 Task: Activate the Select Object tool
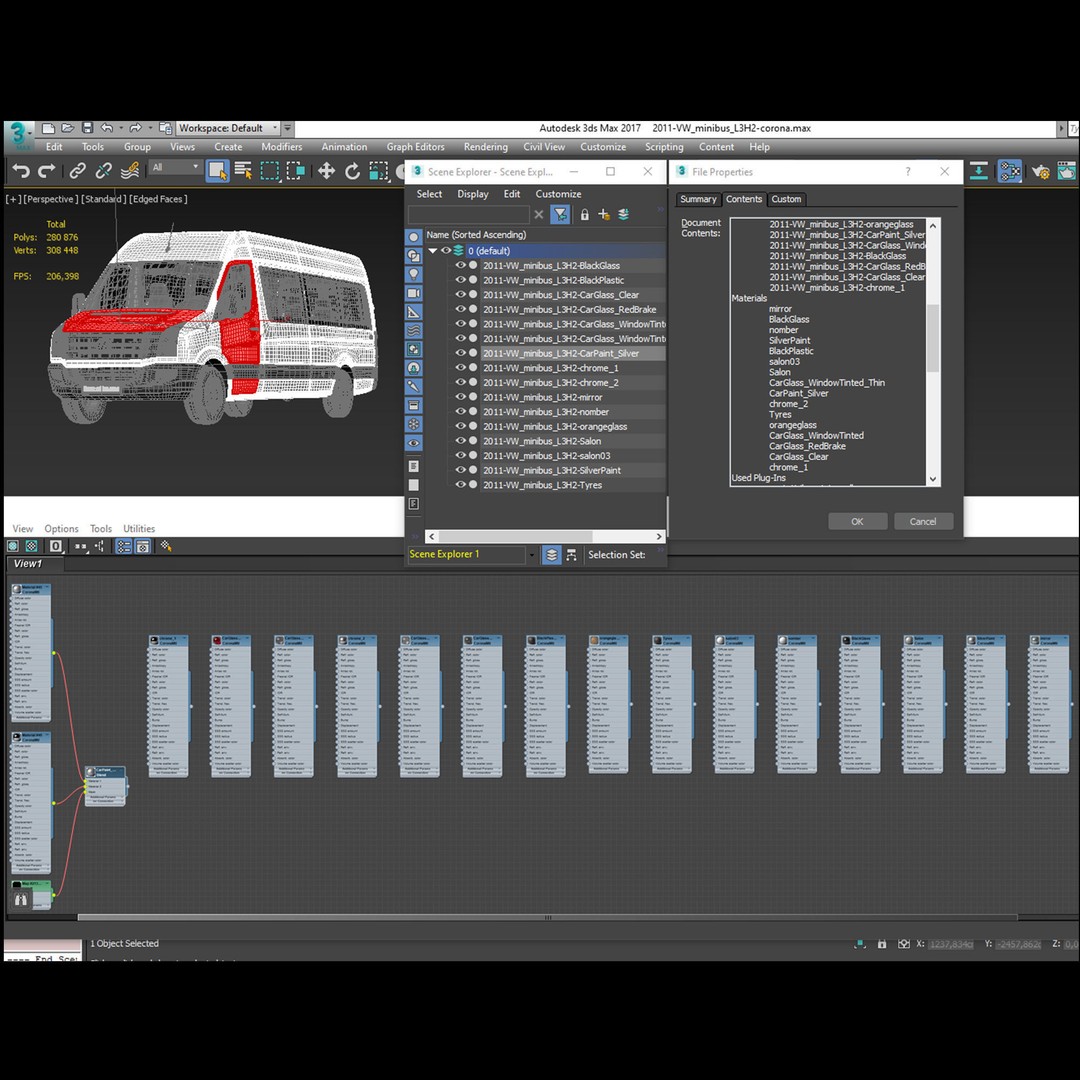(x=218, y=171)
